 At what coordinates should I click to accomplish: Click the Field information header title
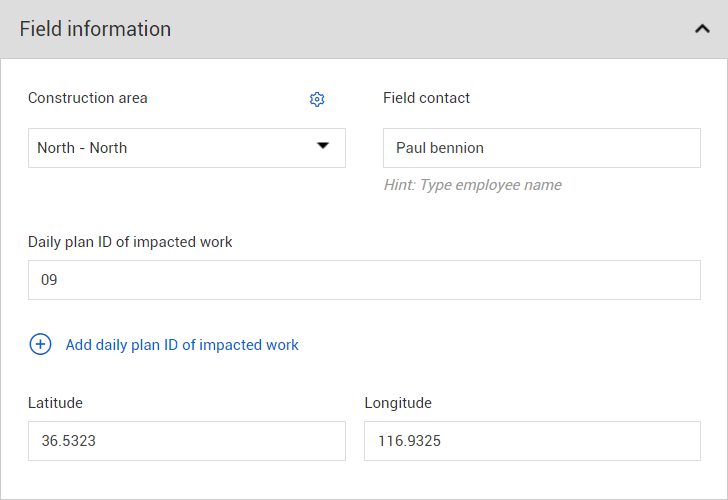pos(95,29)
